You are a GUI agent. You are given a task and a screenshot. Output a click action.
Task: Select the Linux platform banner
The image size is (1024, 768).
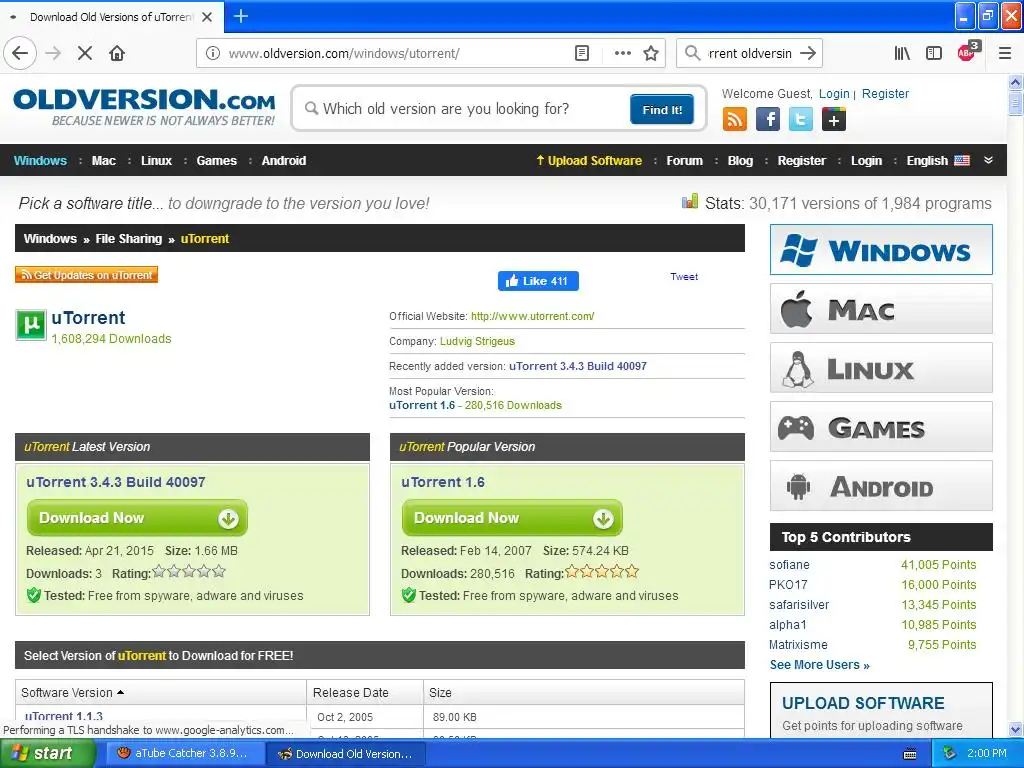pos(881,368)
